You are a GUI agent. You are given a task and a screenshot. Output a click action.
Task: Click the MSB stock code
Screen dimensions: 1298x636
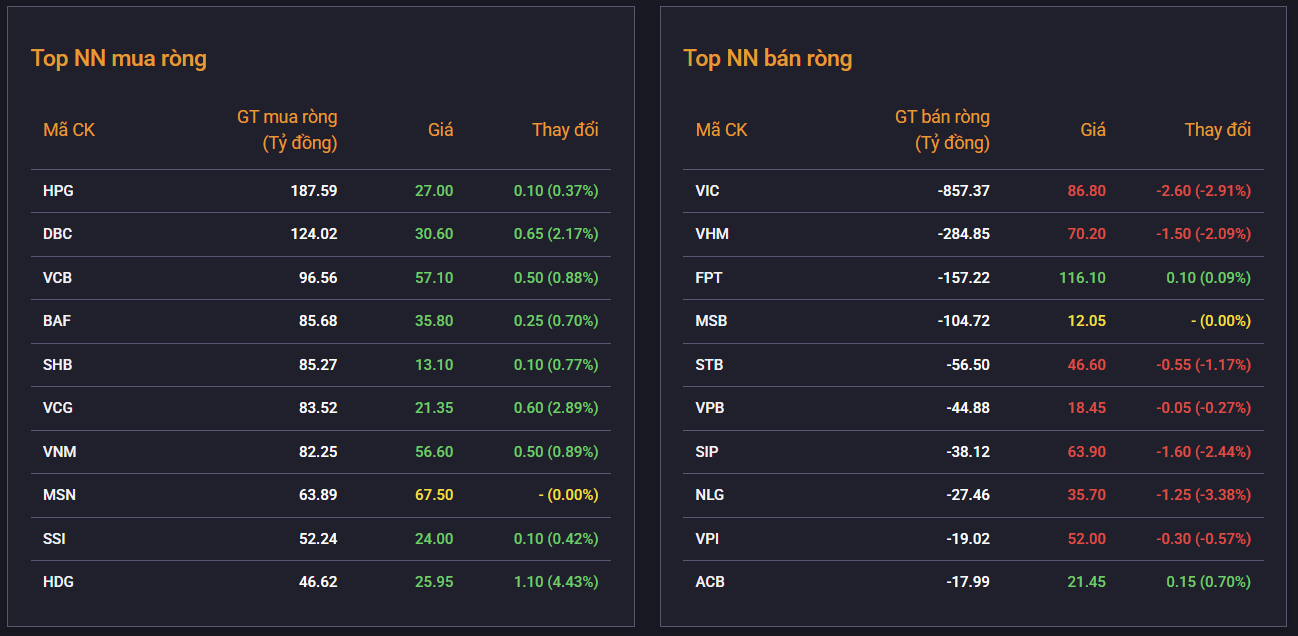(x=711, y=321)
